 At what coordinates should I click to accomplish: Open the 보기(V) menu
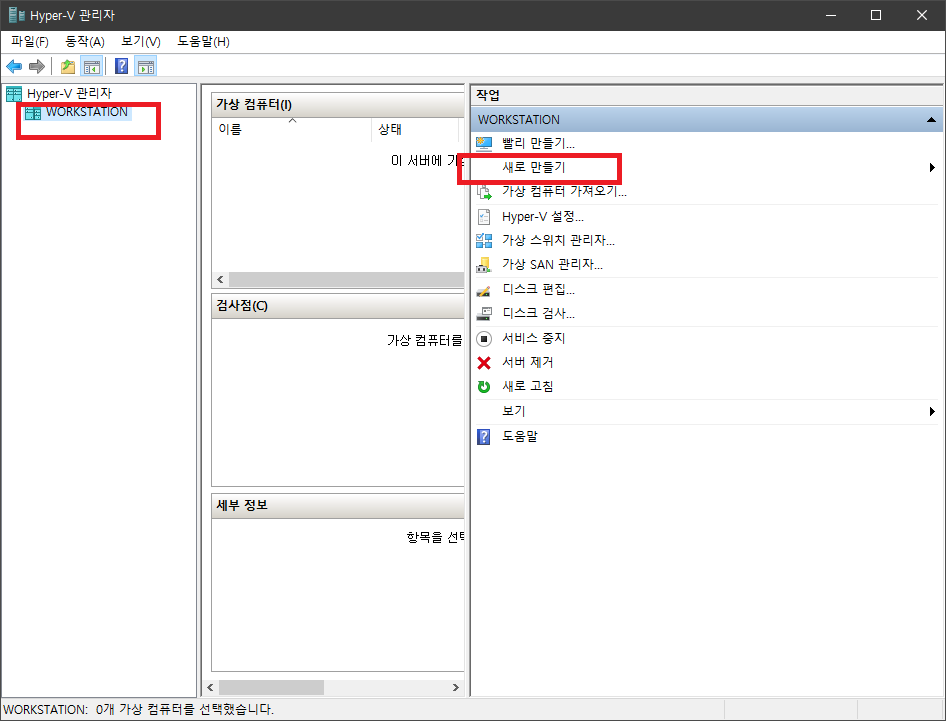click(141, 42)
